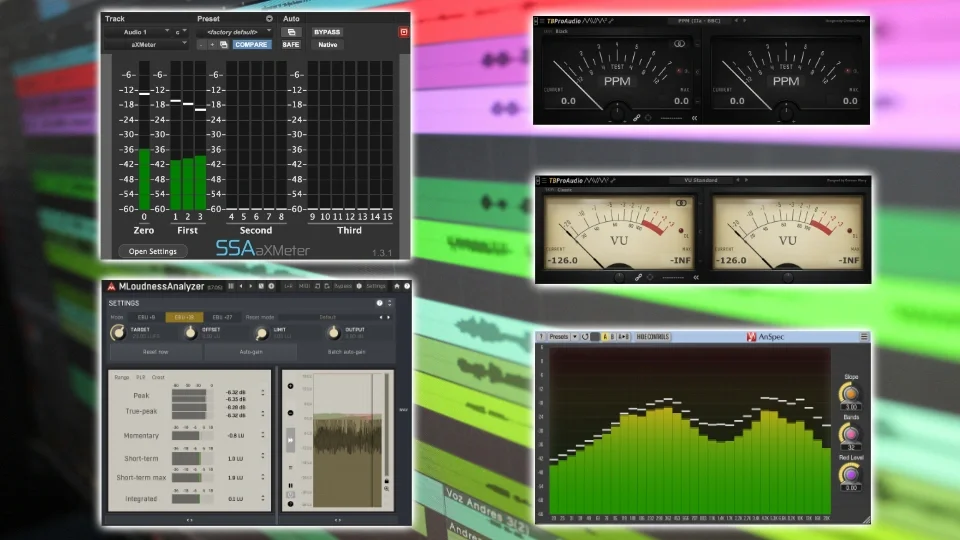Open help question icon in MLoudnessAnalyzer title bar
The width and height of the screenshot is (960, 540).
(x=407, y=286)
